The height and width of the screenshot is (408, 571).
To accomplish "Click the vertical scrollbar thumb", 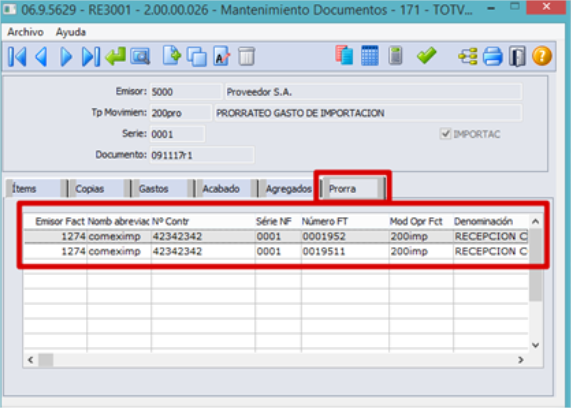I will (535, 264).
